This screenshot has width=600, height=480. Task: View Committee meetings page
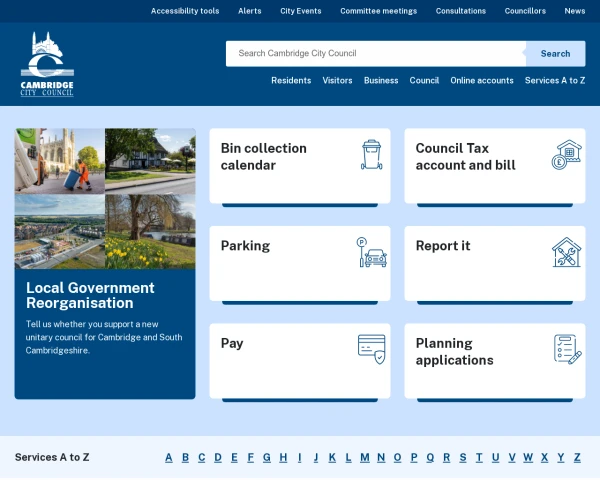(378, 11)
